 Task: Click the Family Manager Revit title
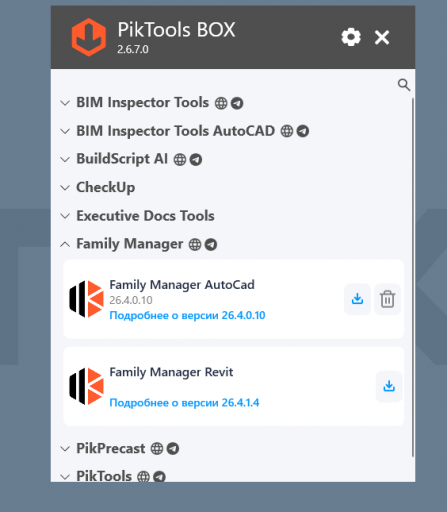point(171,372)
